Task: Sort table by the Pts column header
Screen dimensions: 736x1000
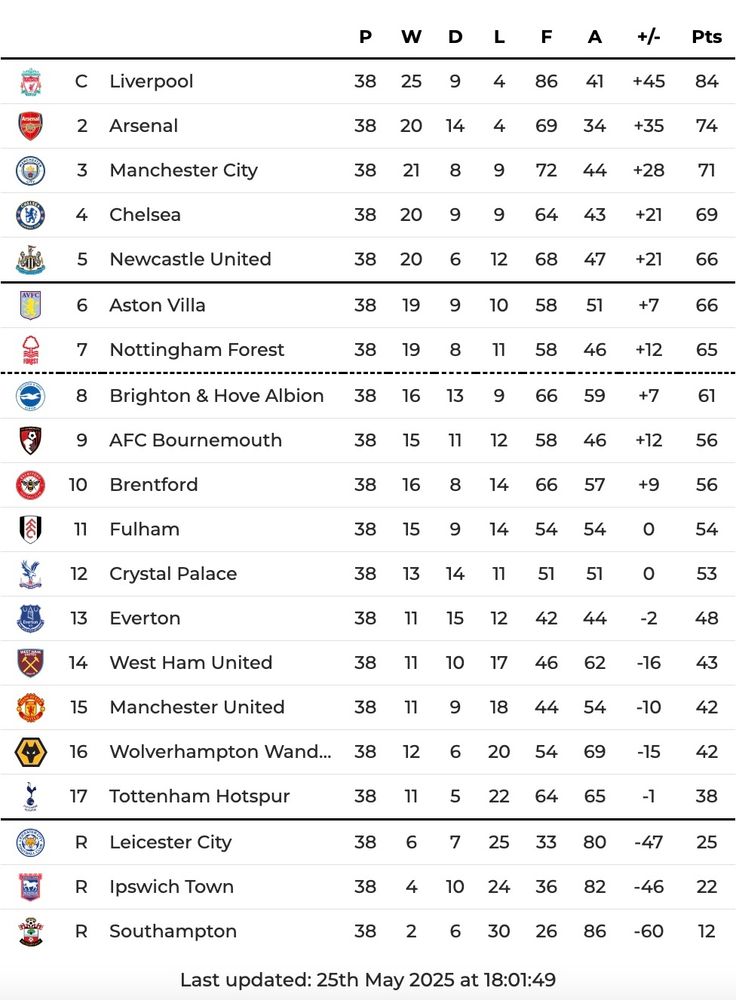Action: click(x=707, y=37)
